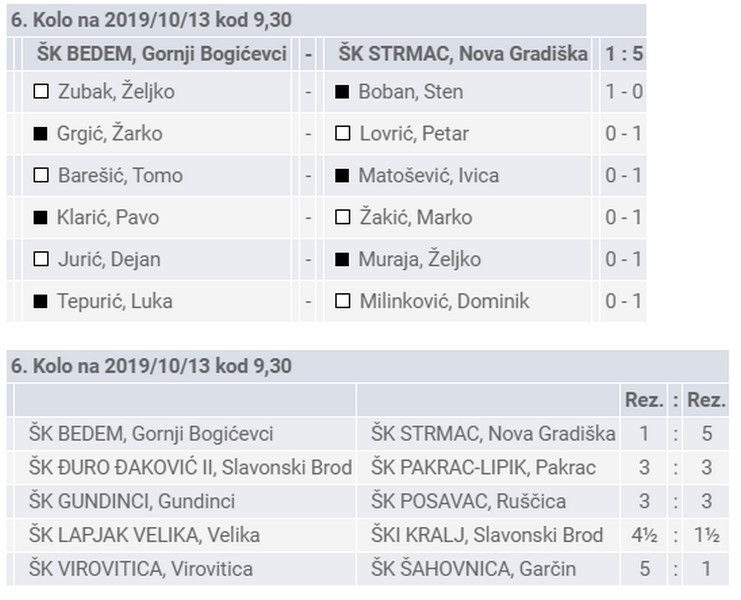Click white piece icon beside Zubak, Željko
The image size is (741, 600).
click(x=41, y=92)
